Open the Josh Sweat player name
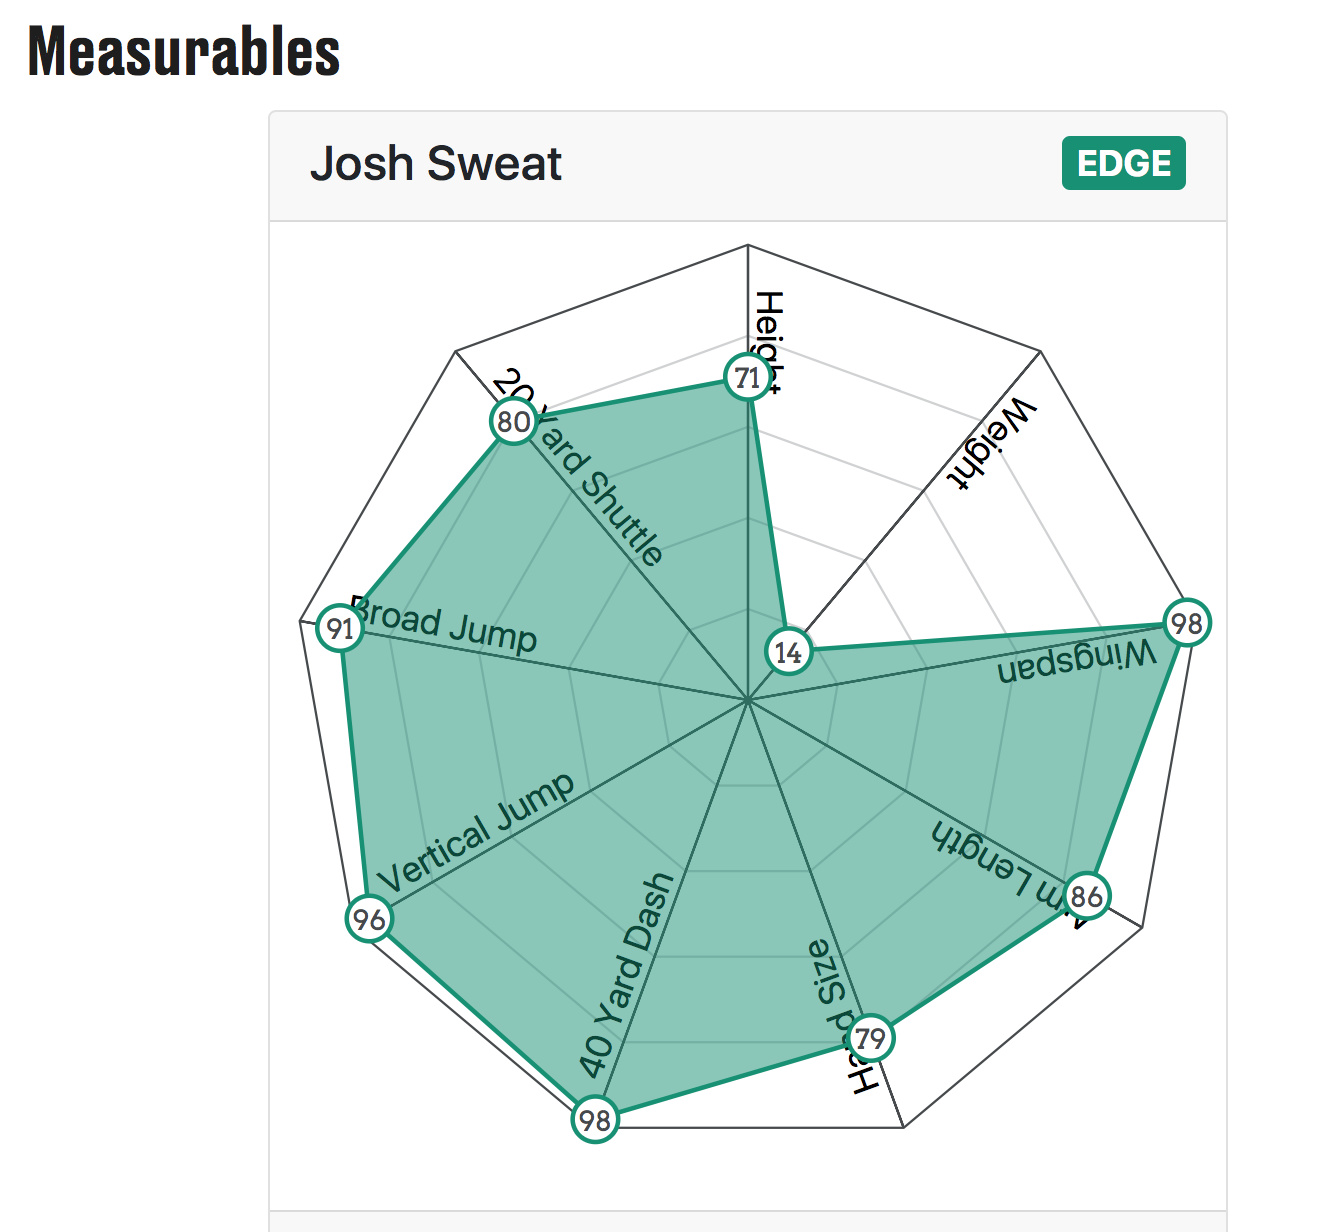This screenshot has width=1338, height=1232. (436, 163)
